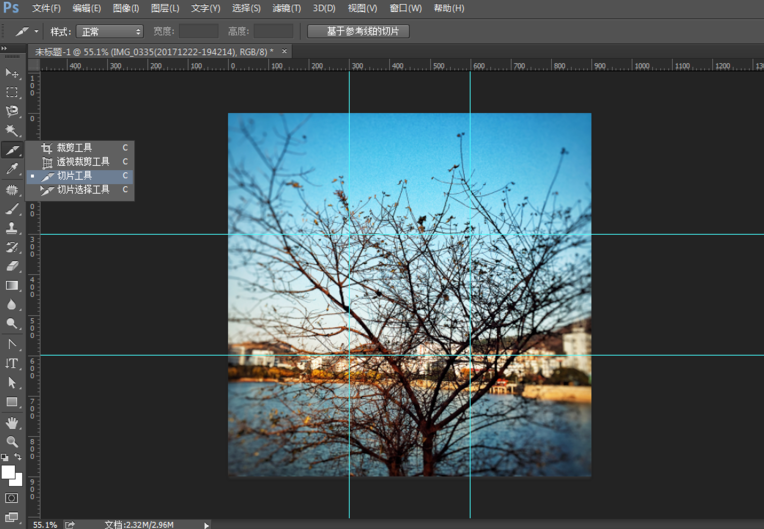Click the 55.1% zoom field in status bar
764x529 pixels.
pos(45,524)
